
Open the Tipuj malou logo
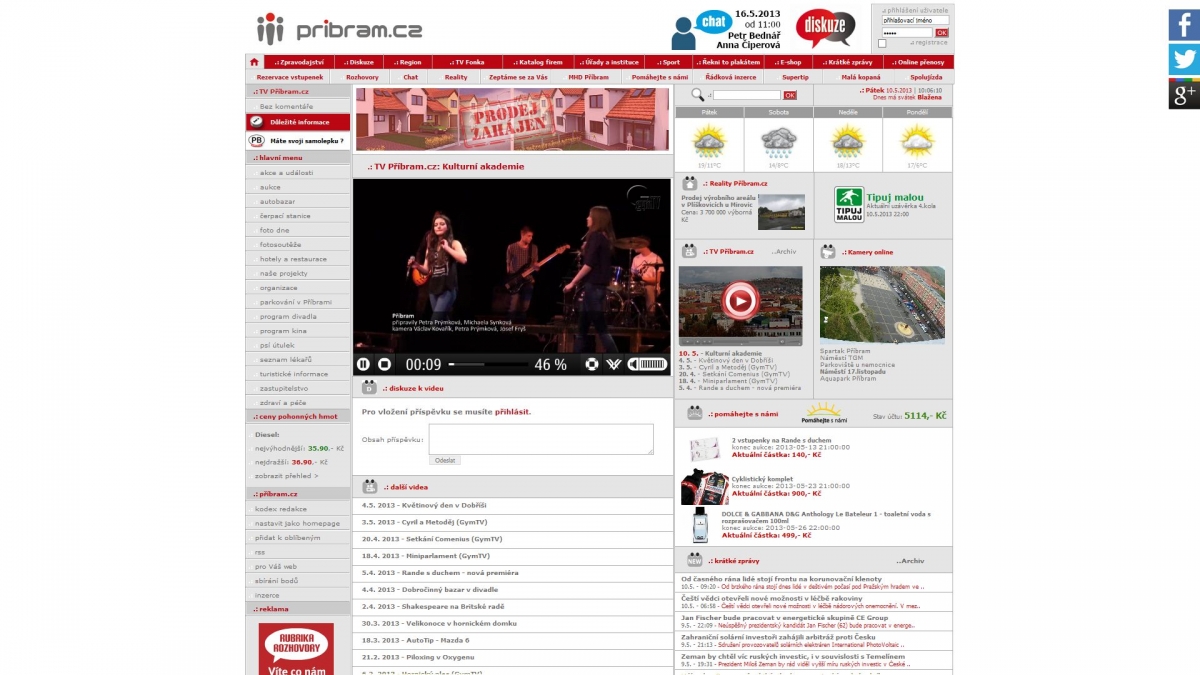tap(849, 204)
